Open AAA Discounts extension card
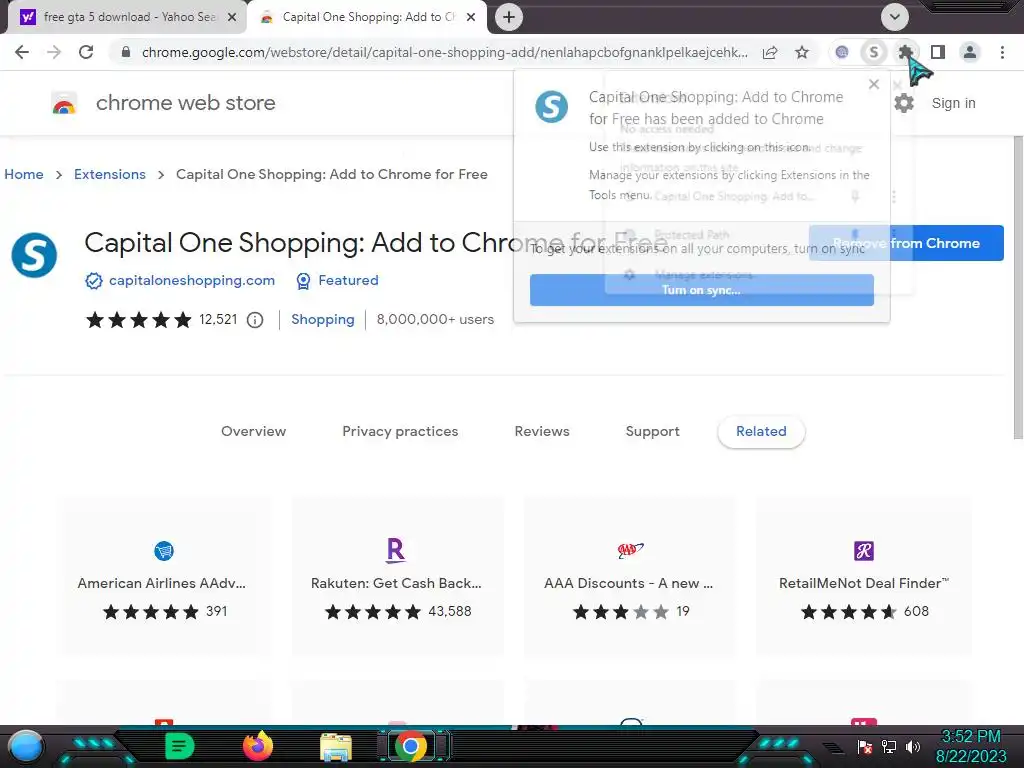The width and height of the screenshot is (1024, 768). [629, 576]
